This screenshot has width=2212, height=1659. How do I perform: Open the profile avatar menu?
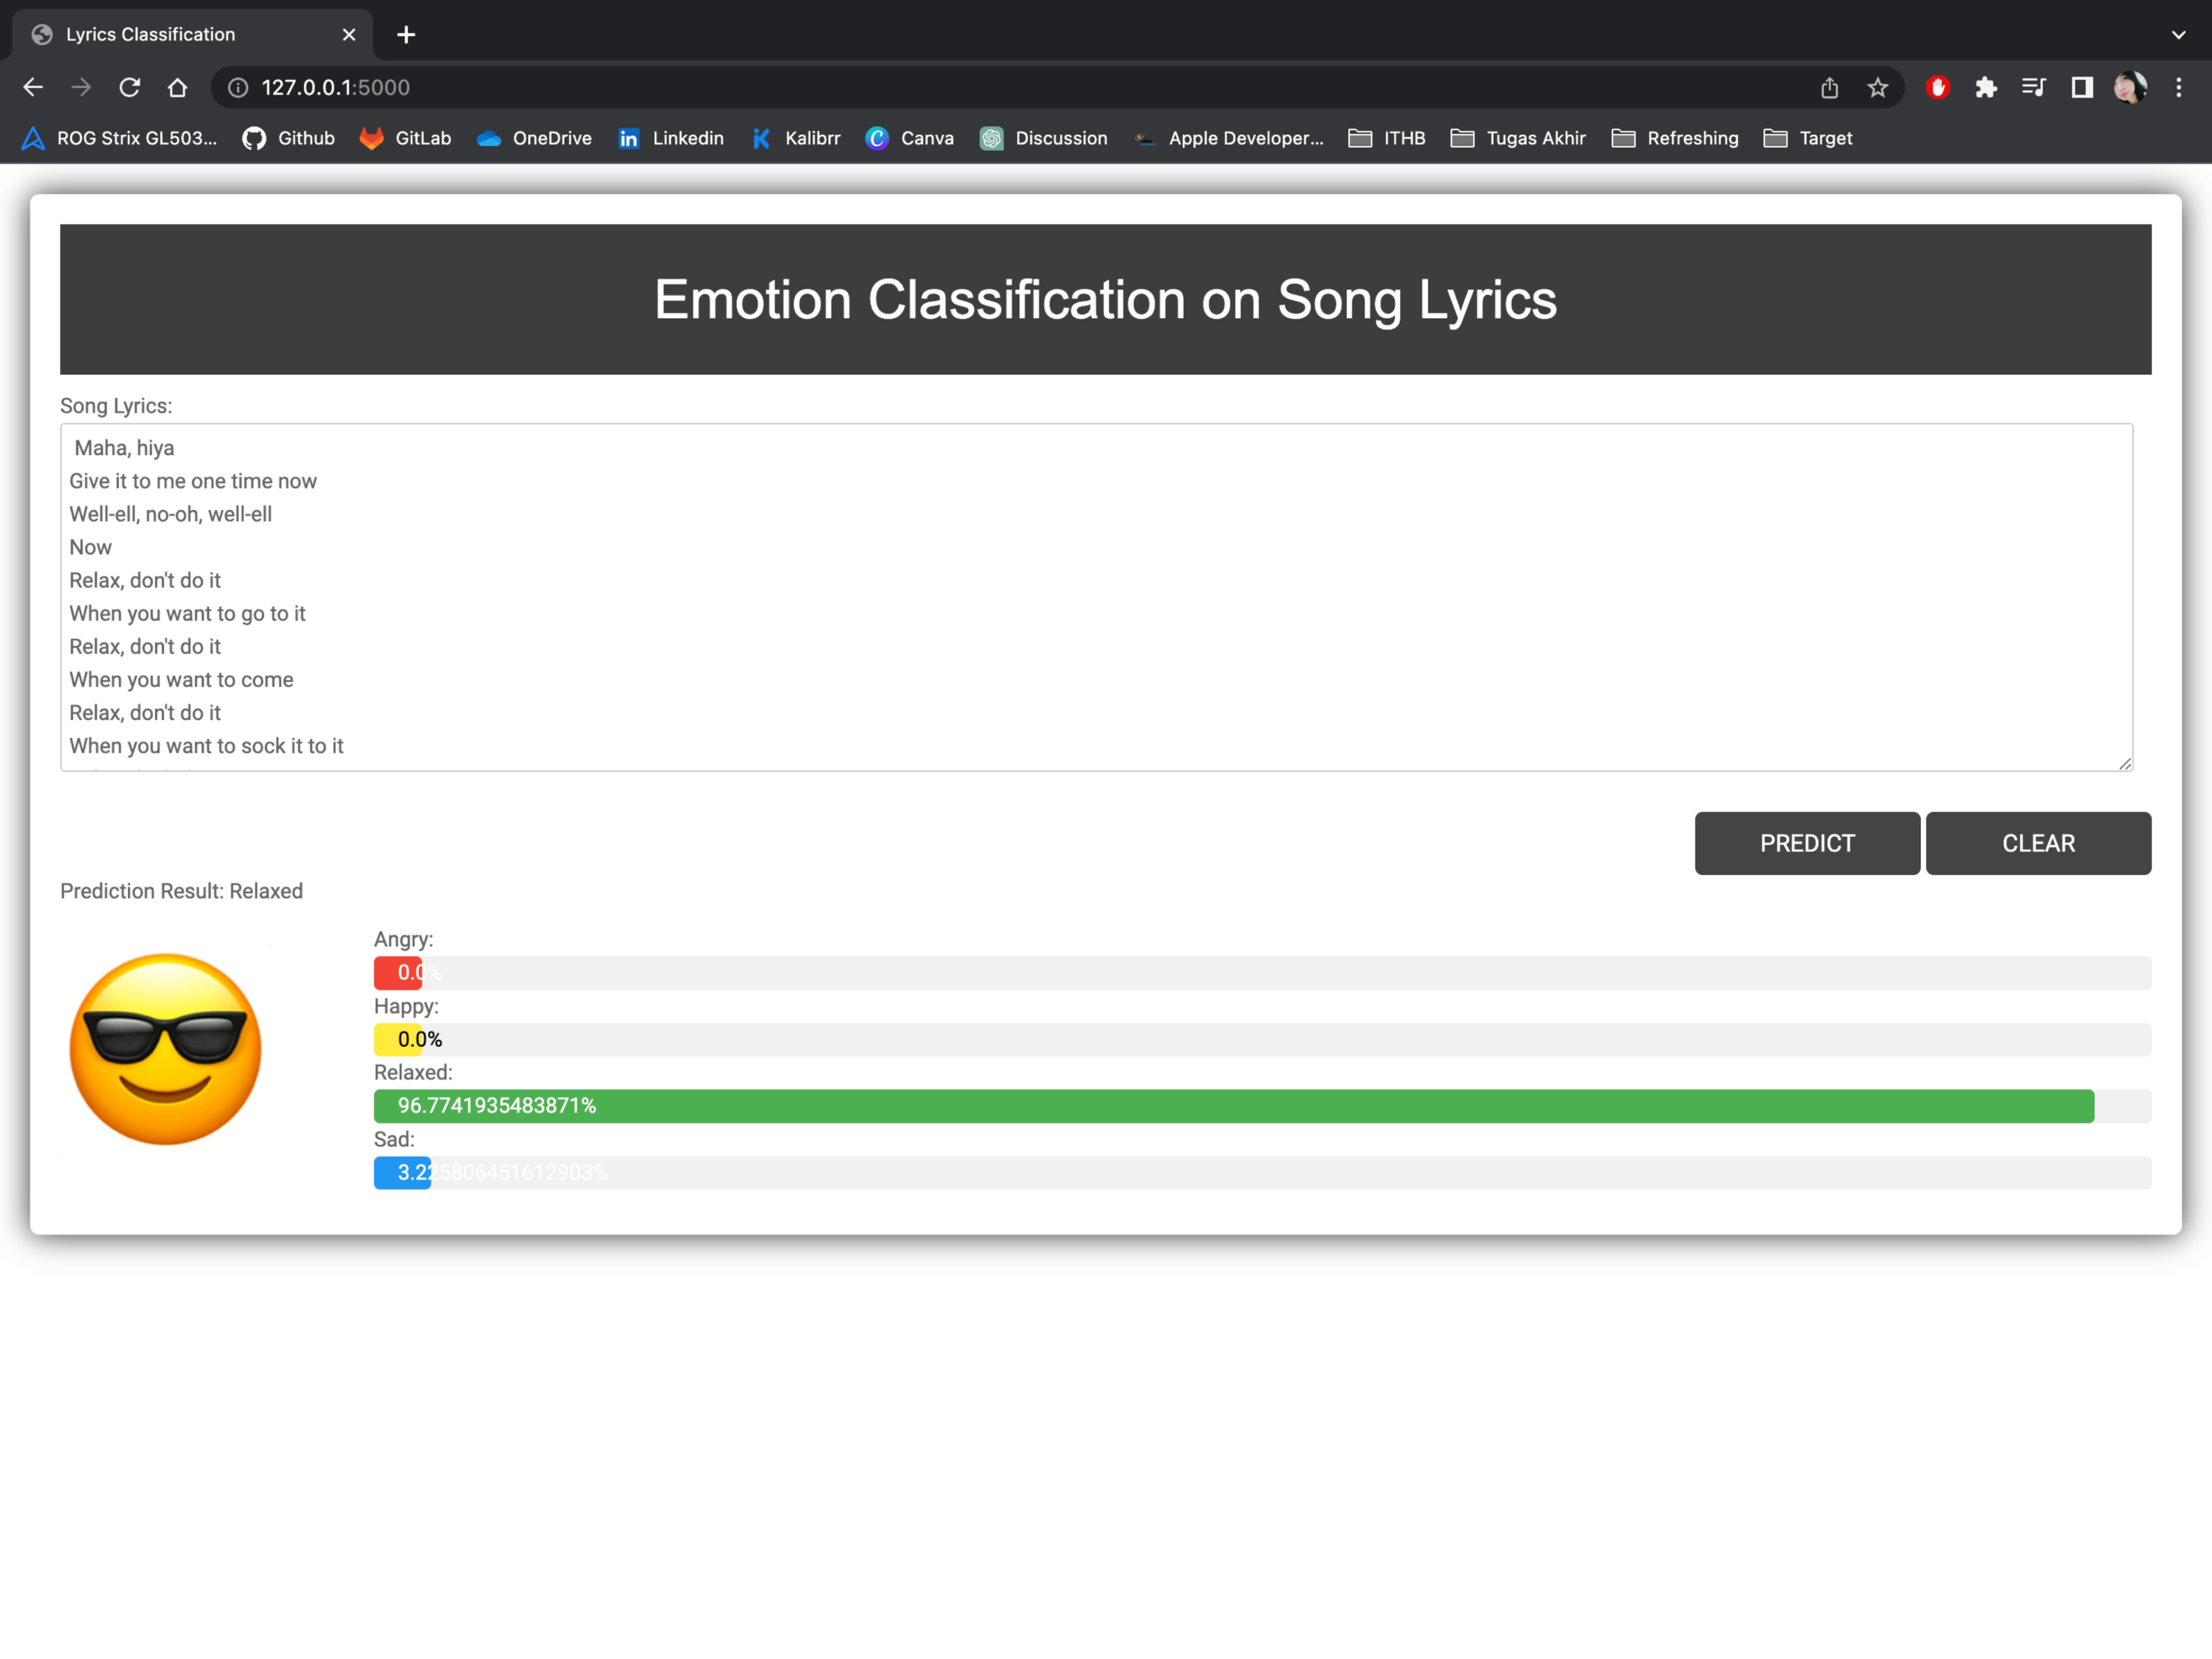coord(2129,88)
